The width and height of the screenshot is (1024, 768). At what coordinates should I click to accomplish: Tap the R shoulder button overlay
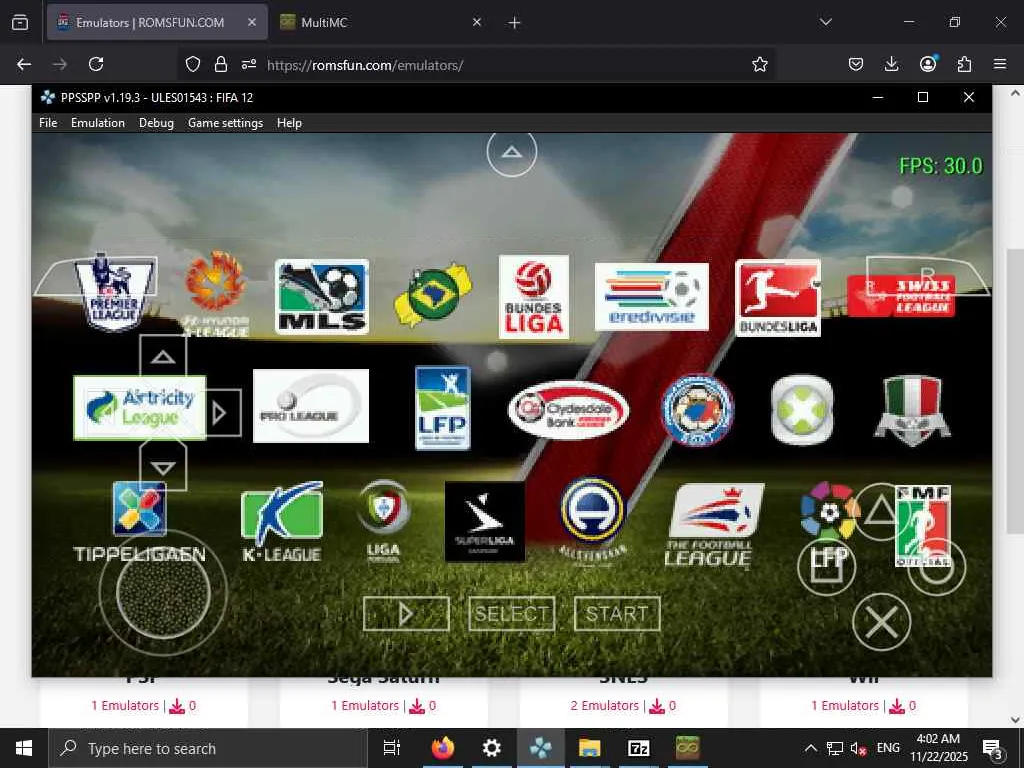(x=927, y=276)
